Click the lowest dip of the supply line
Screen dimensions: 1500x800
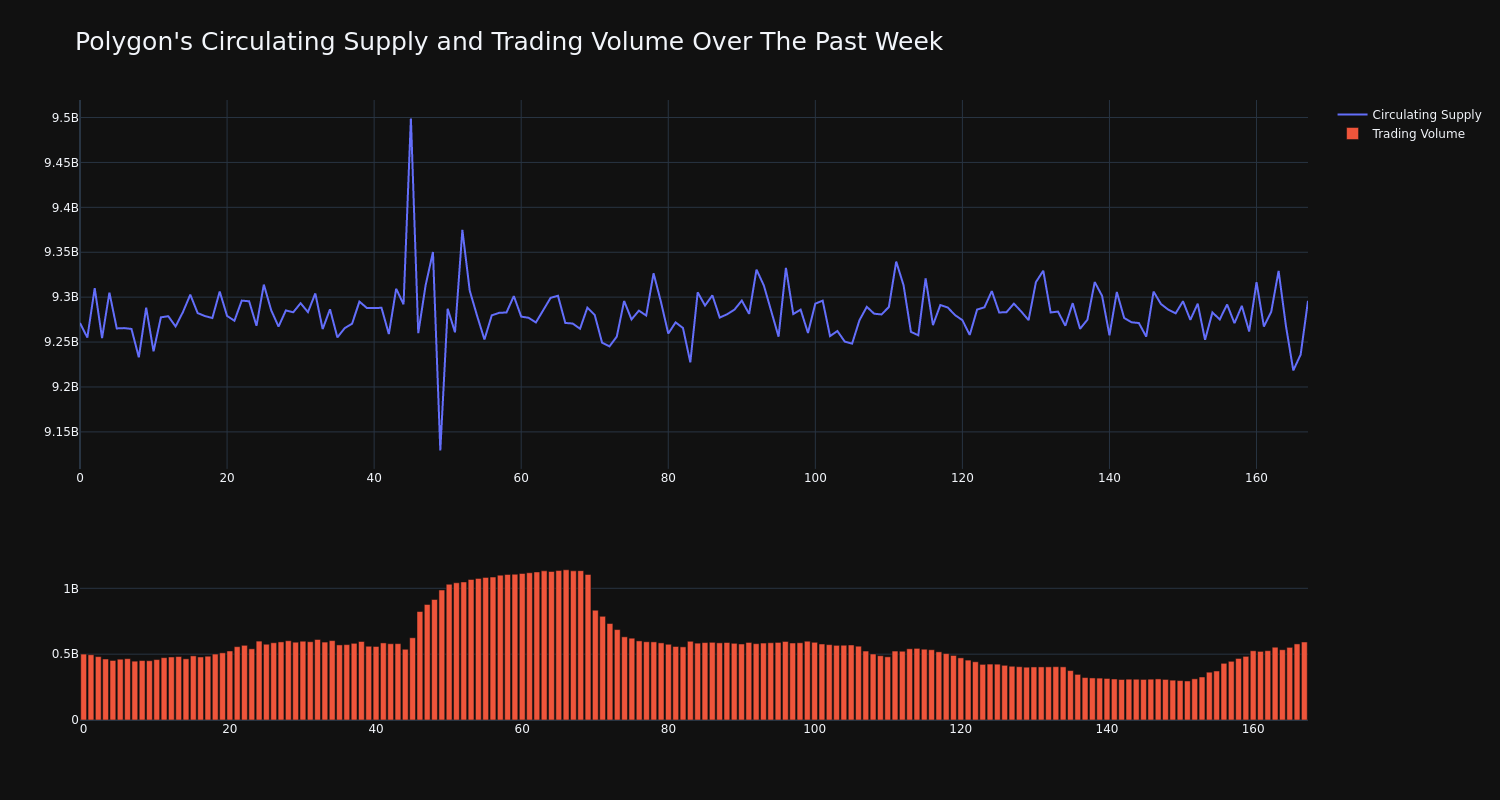pos(440,449)
